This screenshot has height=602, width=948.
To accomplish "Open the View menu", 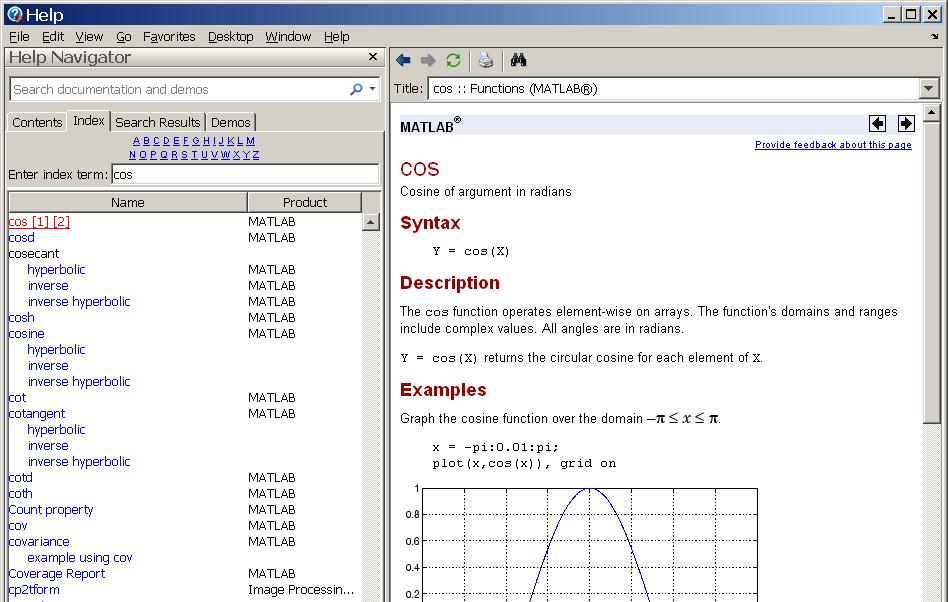I will coord(89,37).
